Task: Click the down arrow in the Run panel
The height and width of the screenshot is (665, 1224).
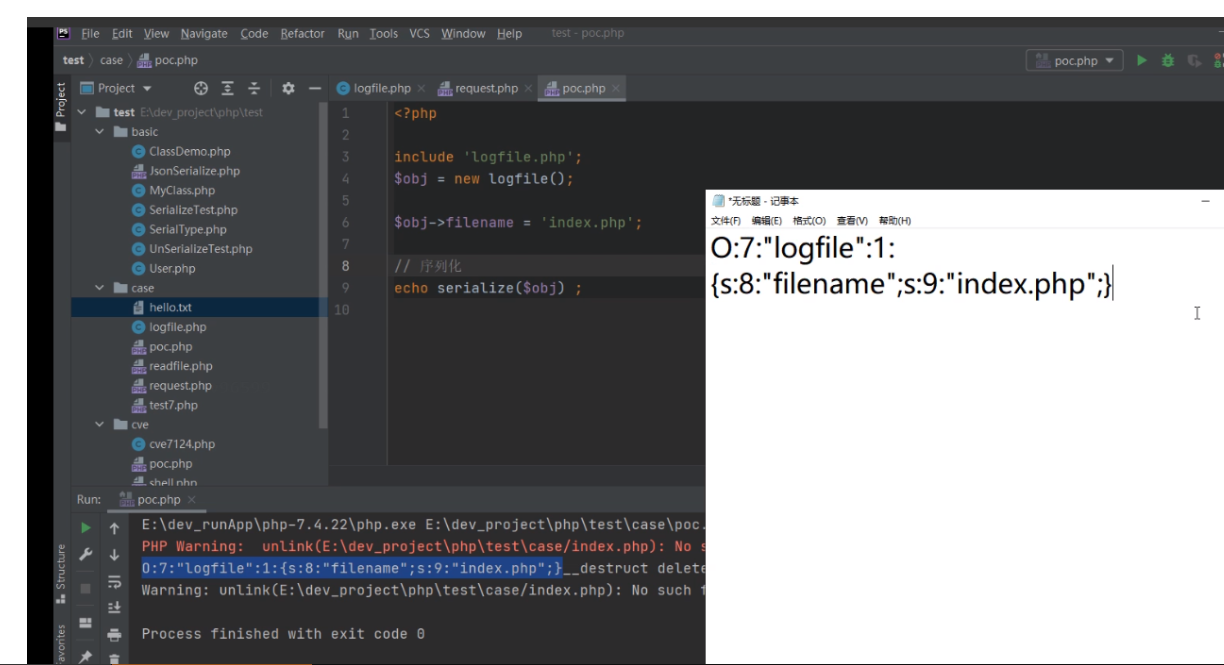Action: pos(114,554)
